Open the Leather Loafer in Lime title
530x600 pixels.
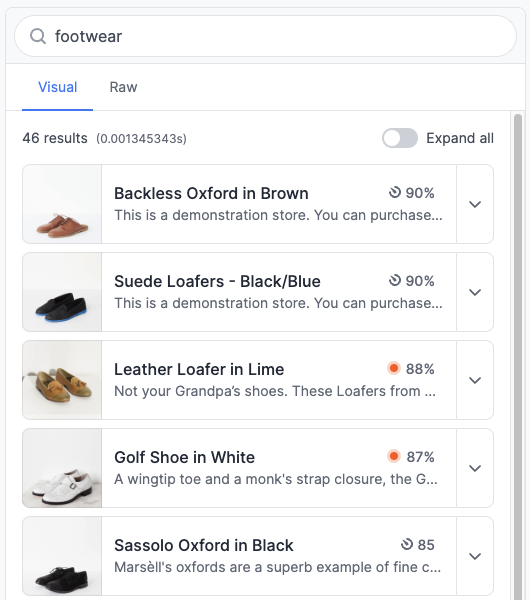point(199,369)
